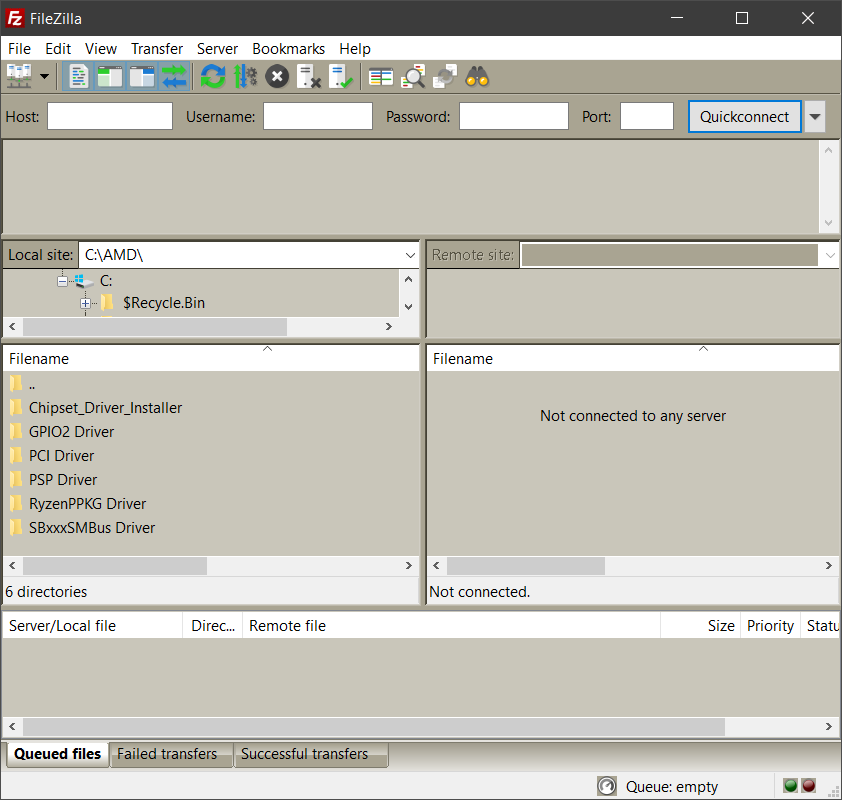Open the Remote site path dropdown
The width and height of the screenshot is (842, 800).
pos(830,255)
